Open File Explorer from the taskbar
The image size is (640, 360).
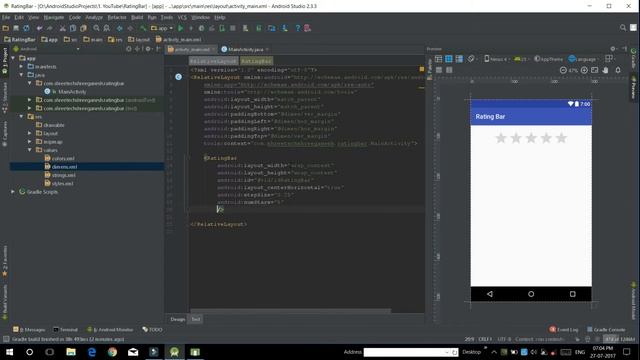coord(71,352)
